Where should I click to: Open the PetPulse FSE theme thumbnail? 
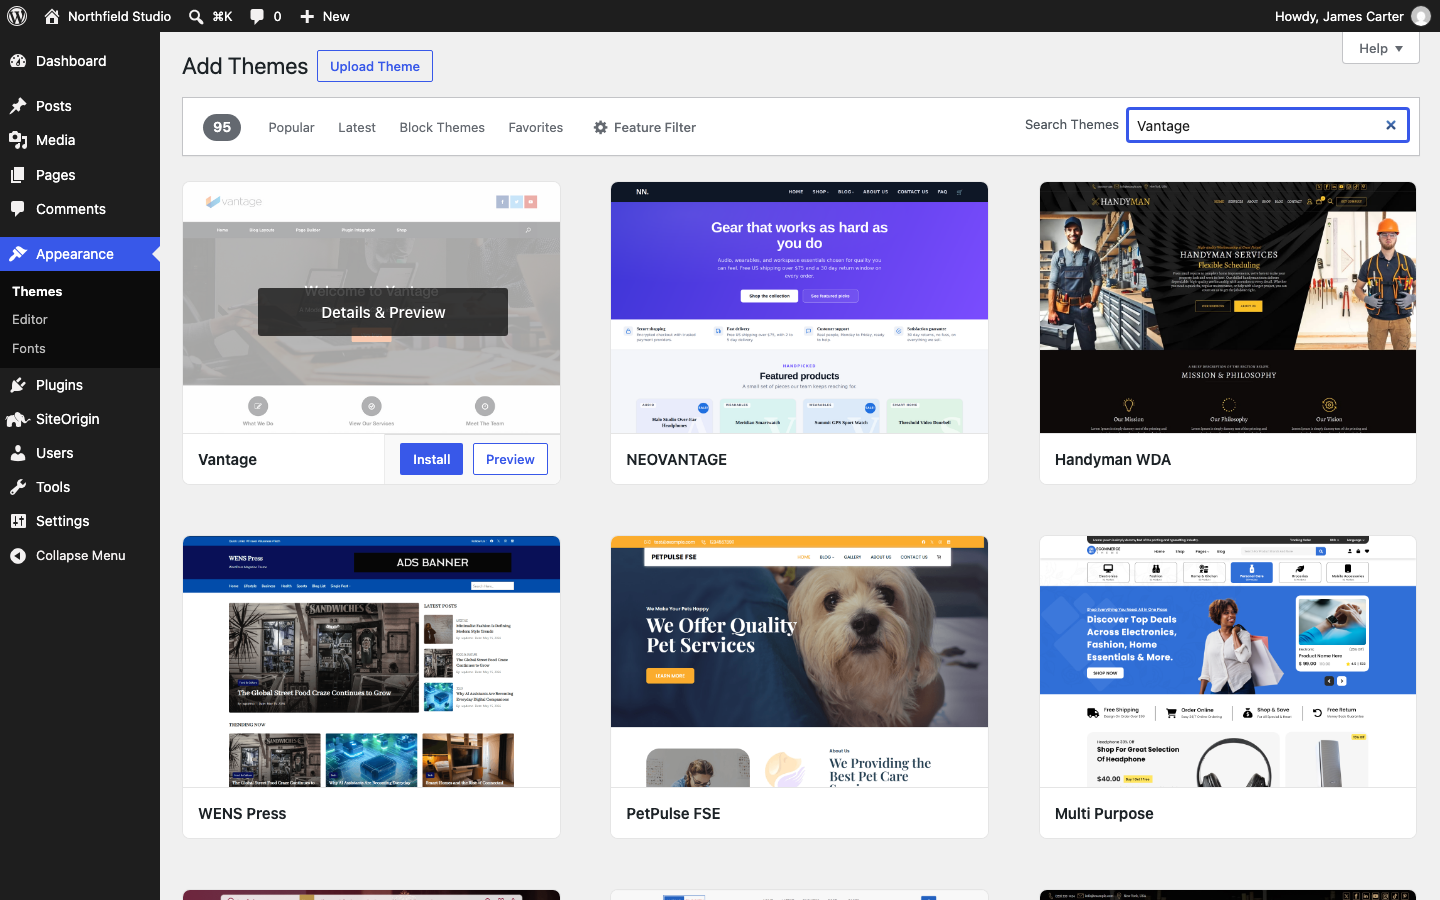coord(799,662)
